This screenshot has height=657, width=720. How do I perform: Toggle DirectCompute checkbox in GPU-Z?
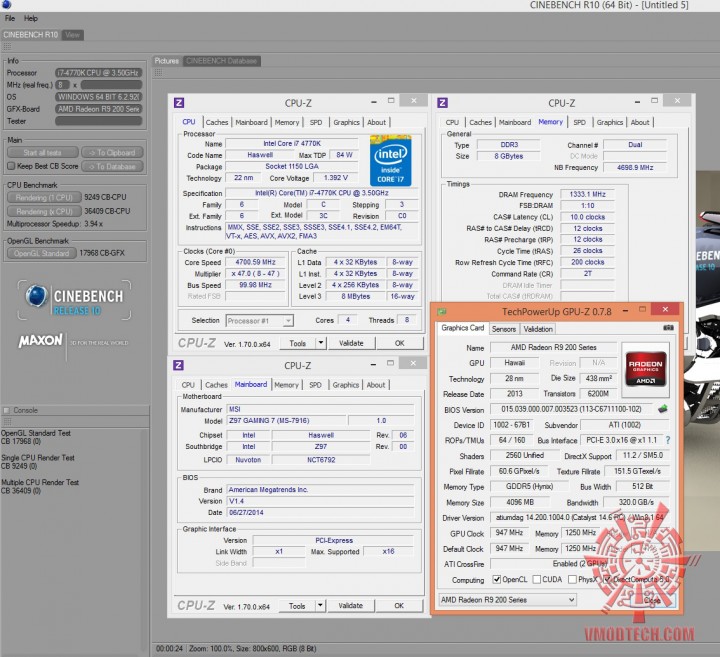607,579
